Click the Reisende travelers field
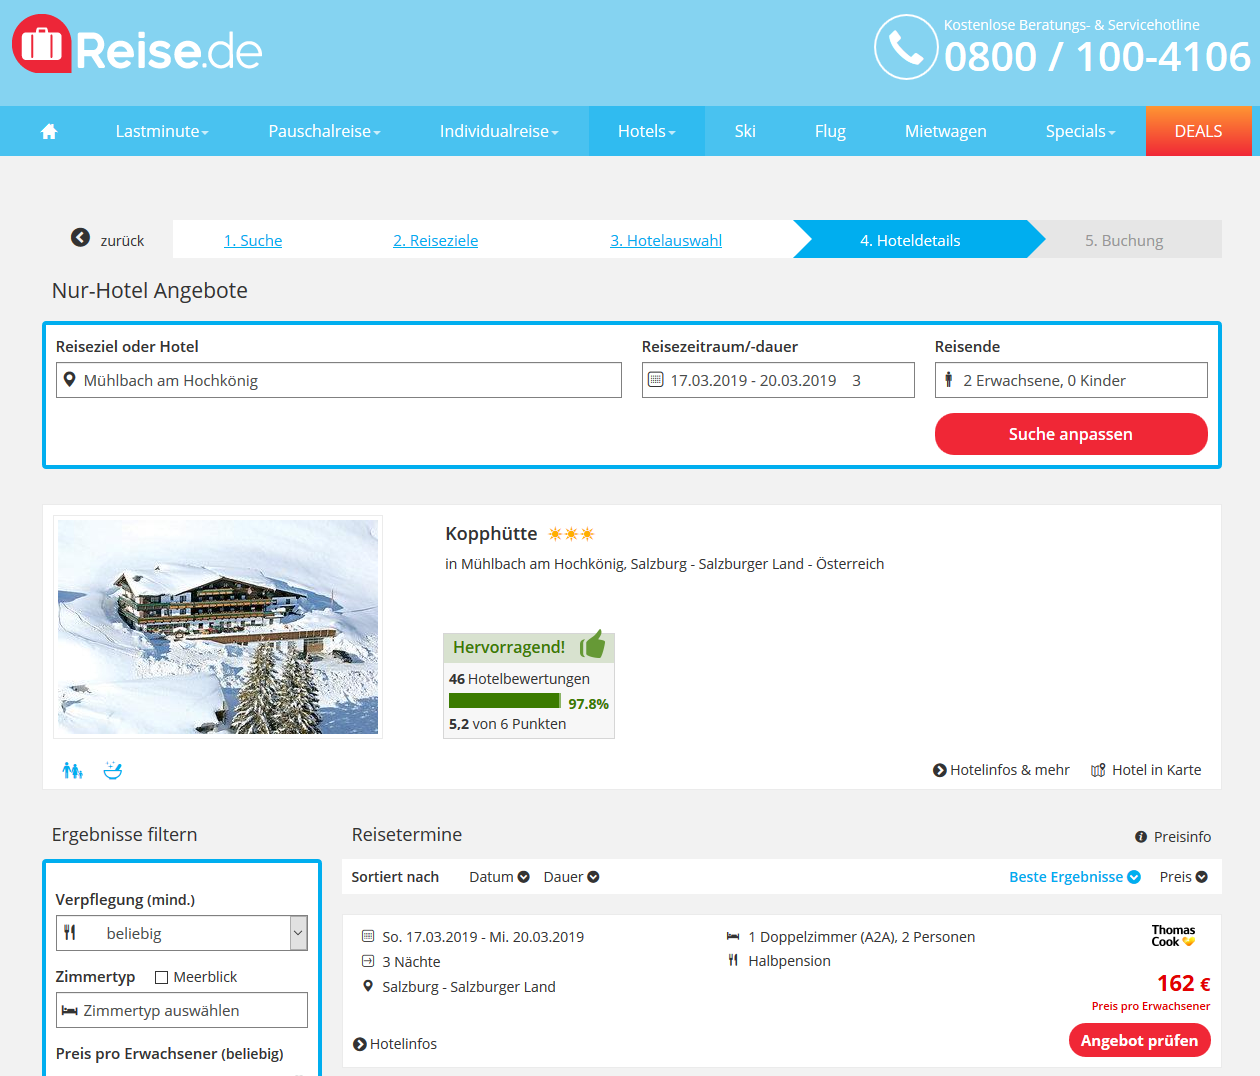Screen dimensions: 1260x1076 click(x=1071, y=380)
